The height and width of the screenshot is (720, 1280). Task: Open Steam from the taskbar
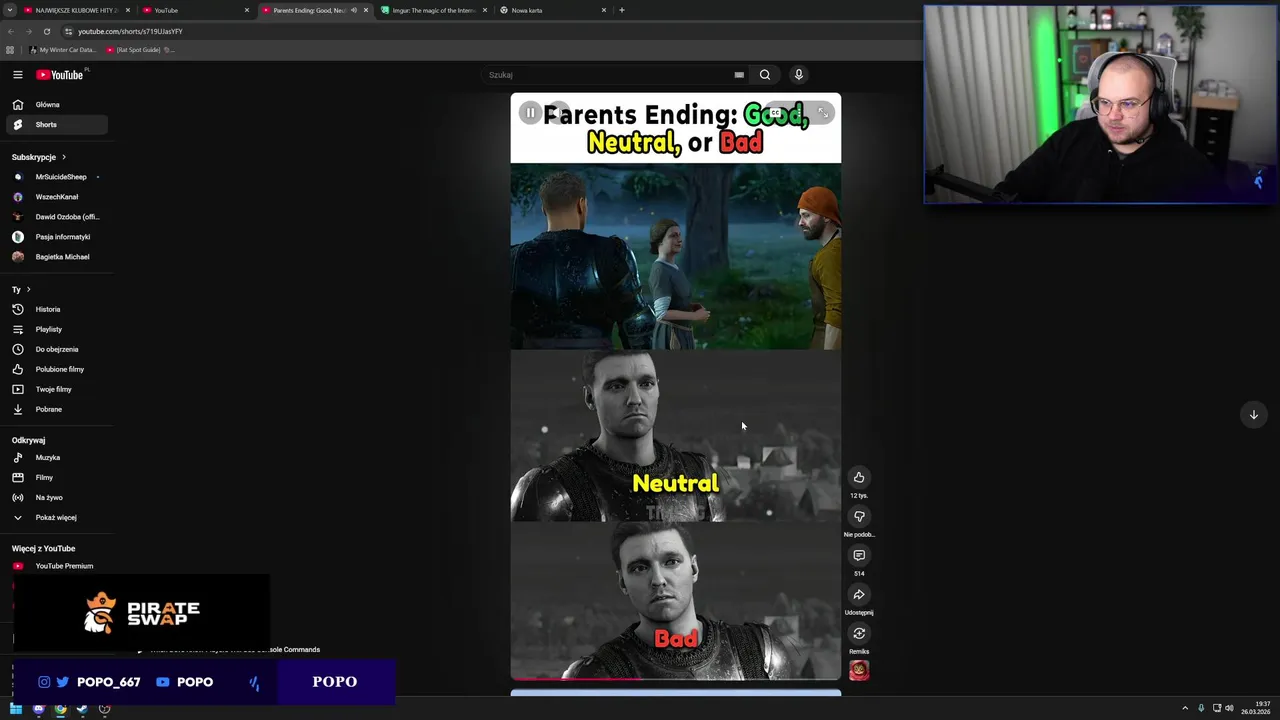[82, 709]
